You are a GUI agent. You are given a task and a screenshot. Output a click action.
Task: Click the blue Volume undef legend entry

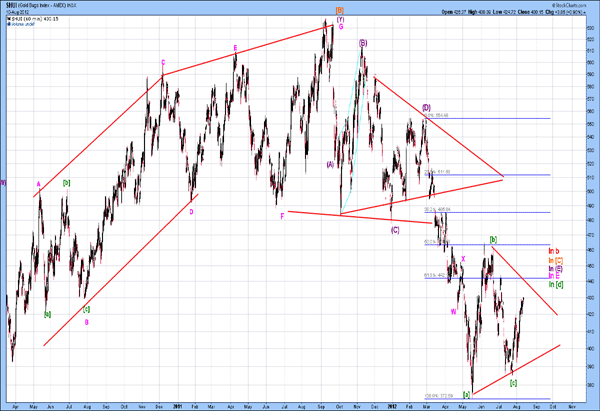coord(22,24)
